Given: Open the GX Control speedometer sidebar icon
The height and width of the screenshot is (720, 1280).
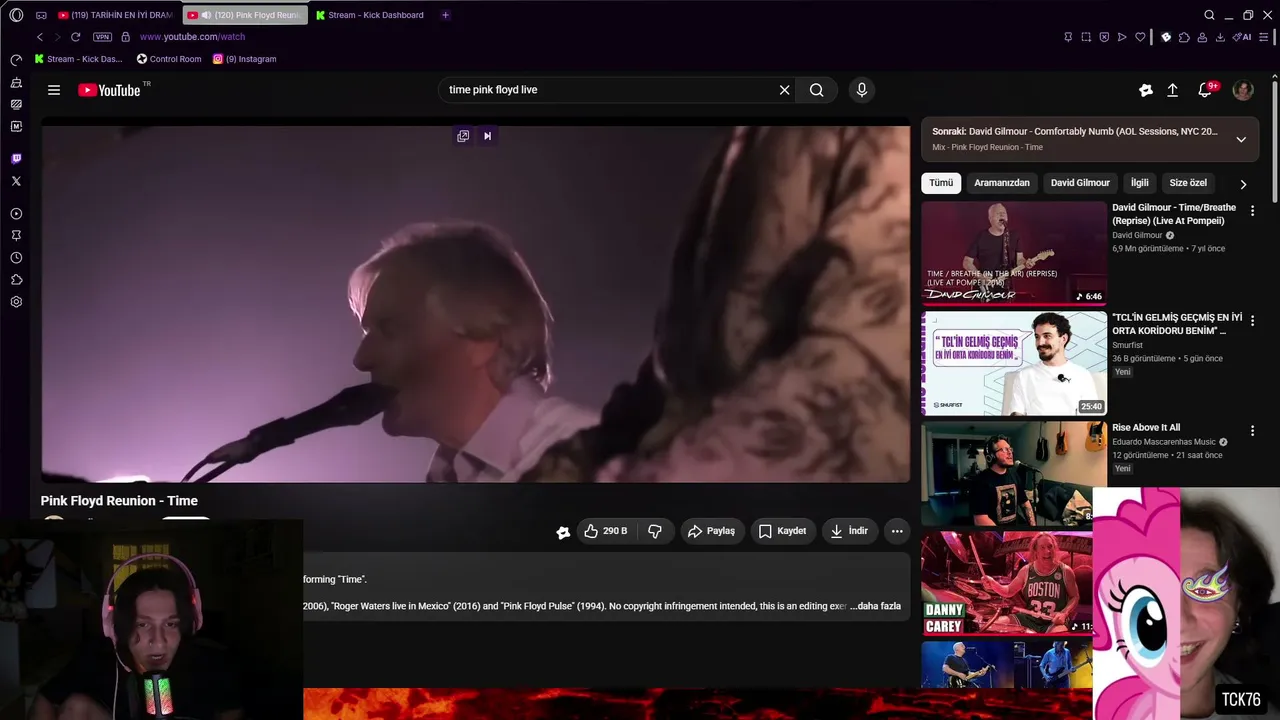Looking at the screenshot, I should click(16, 60).
